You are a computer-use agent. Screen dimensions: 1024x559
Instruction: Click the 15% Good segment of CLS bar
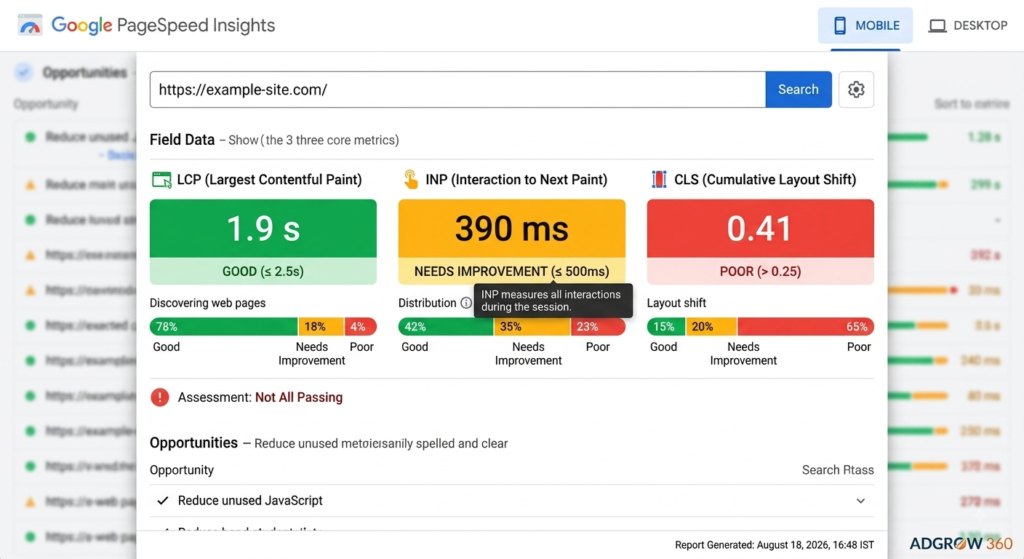(x=666, y=327)
